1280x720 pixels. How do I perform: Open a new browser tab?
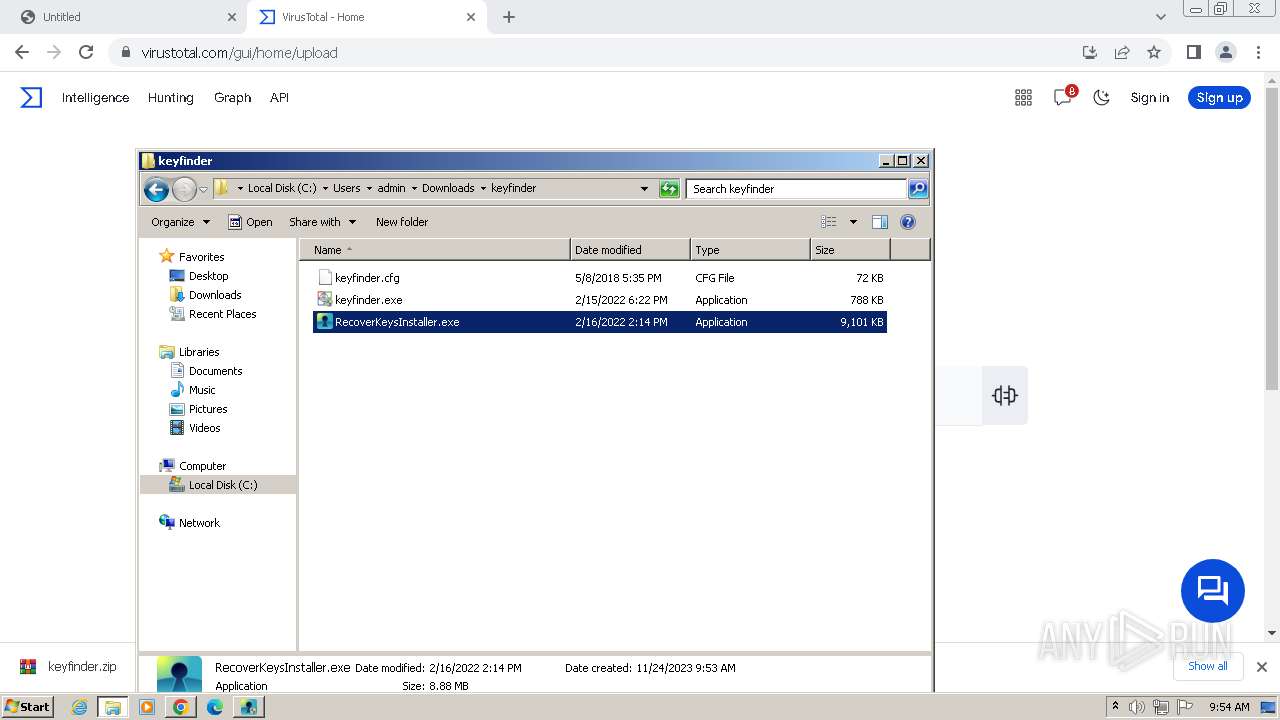pyautogui.click(x=509, y=17)
